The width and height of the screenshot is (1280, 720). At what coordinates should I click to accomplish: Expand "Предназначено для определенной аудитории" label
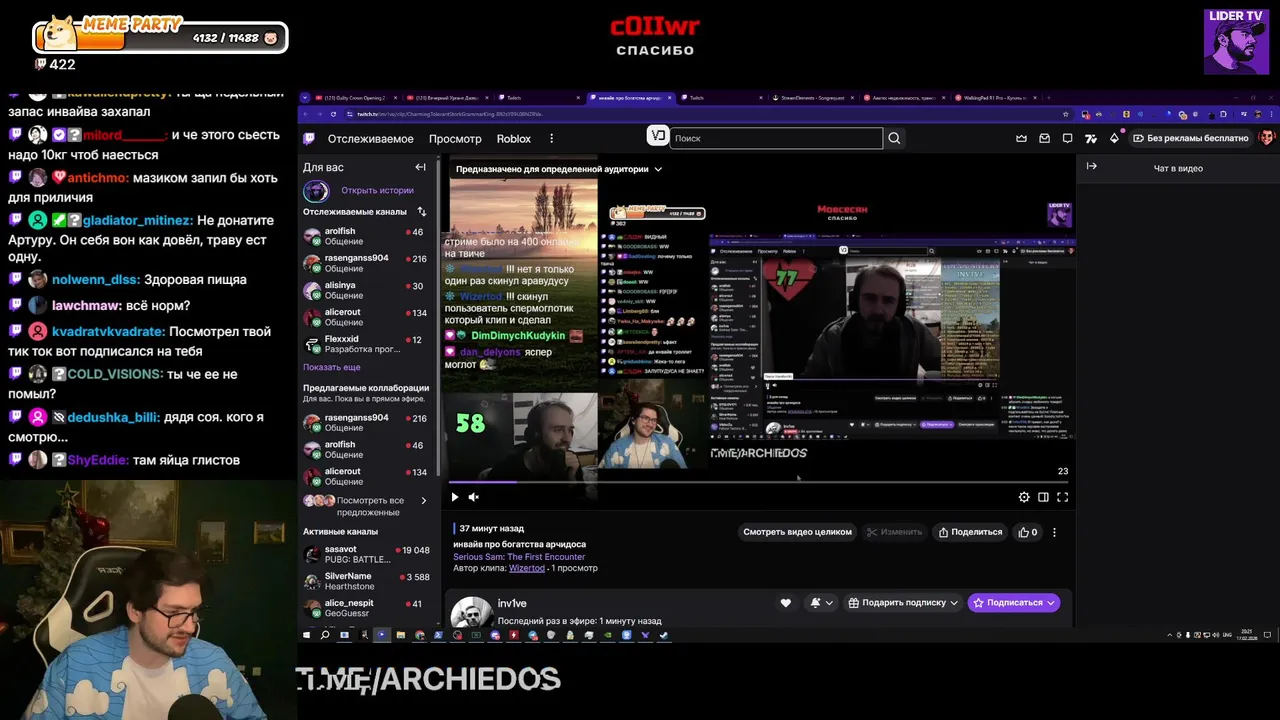[x=558, y=169]
